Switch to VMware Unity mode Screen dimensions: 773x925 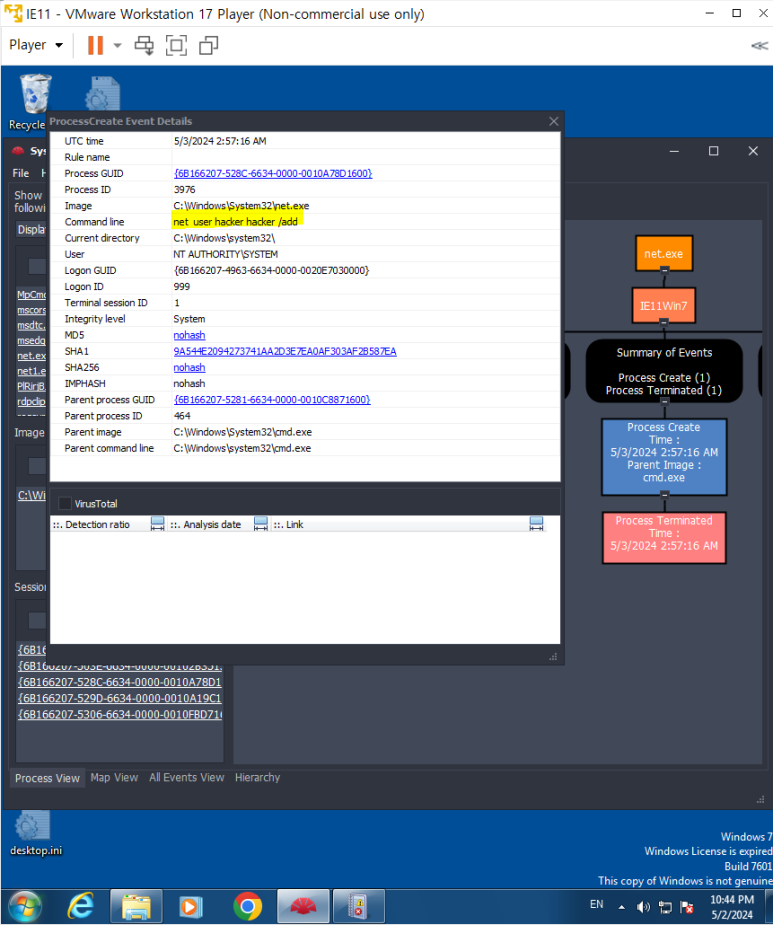click(x=209, y=45)
